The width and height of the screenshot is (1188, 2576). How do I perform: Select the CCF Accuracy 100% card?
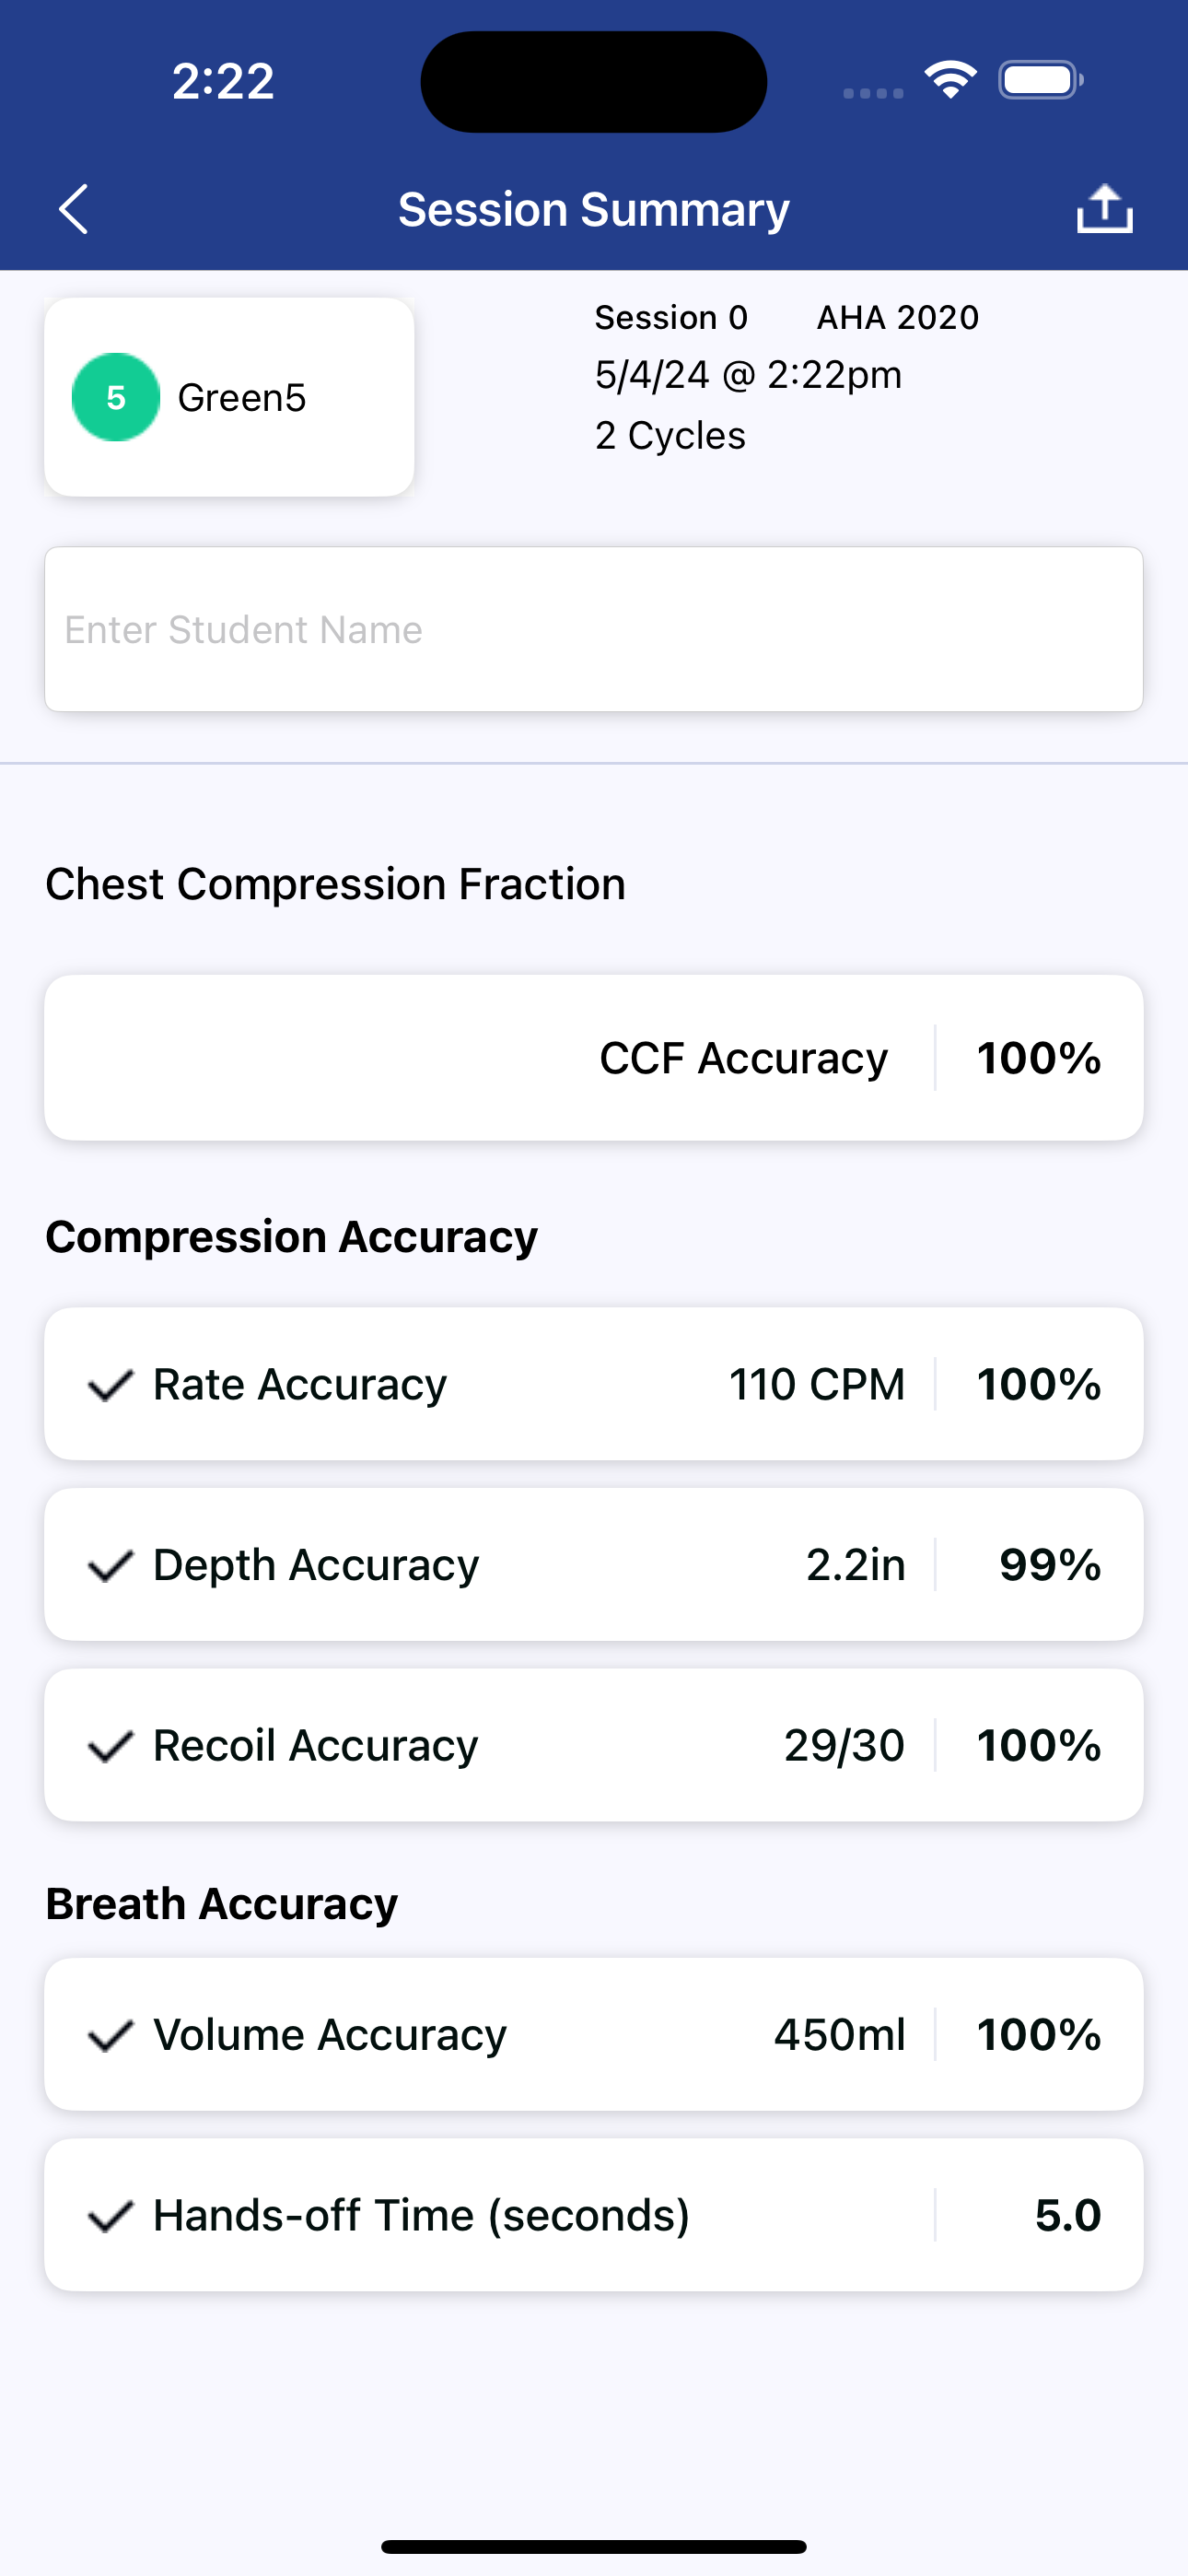point(594,1058)
